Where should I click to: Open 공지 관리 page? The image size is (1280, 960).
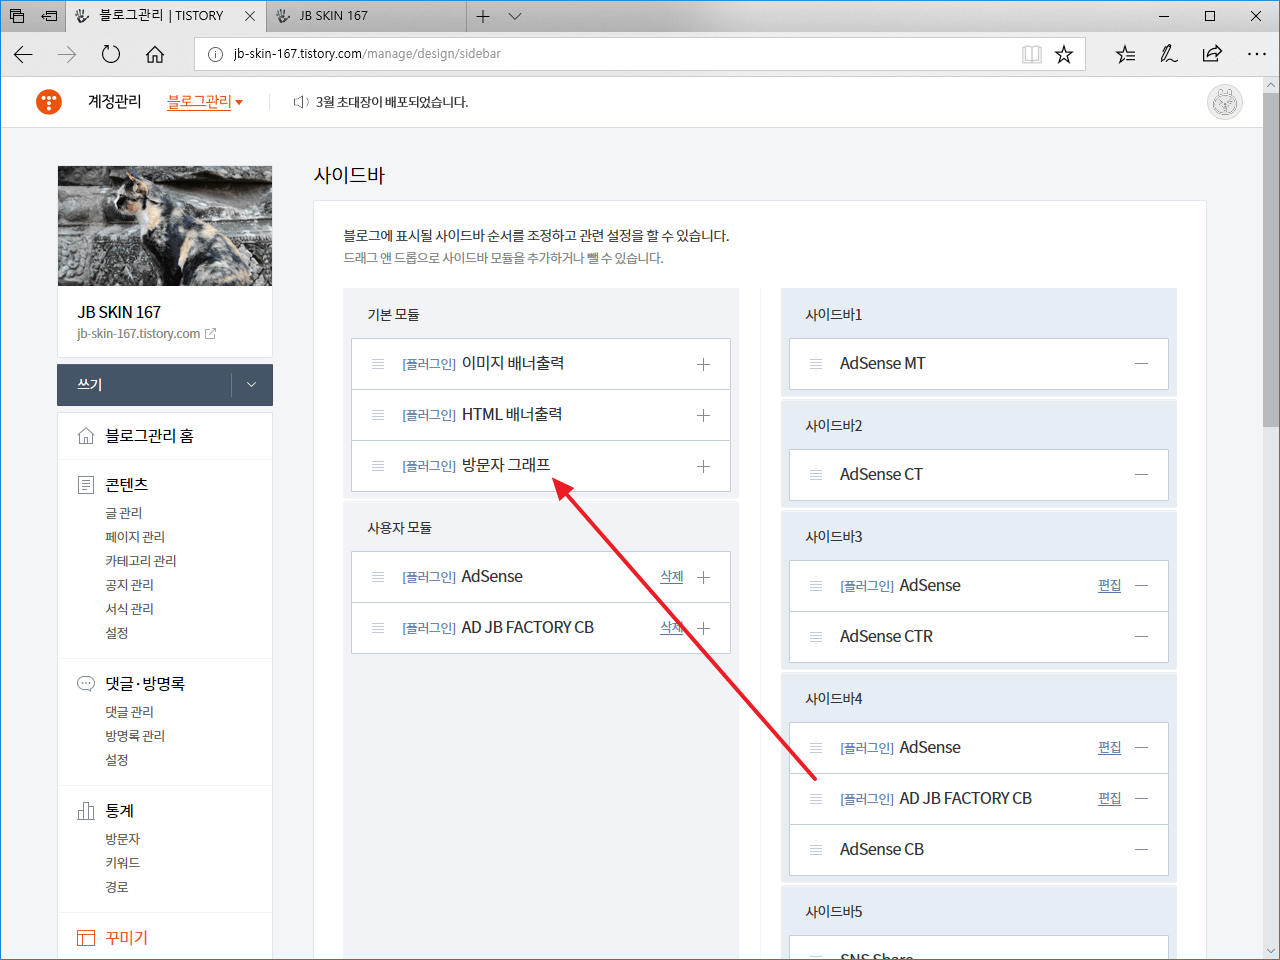point(130,585)
